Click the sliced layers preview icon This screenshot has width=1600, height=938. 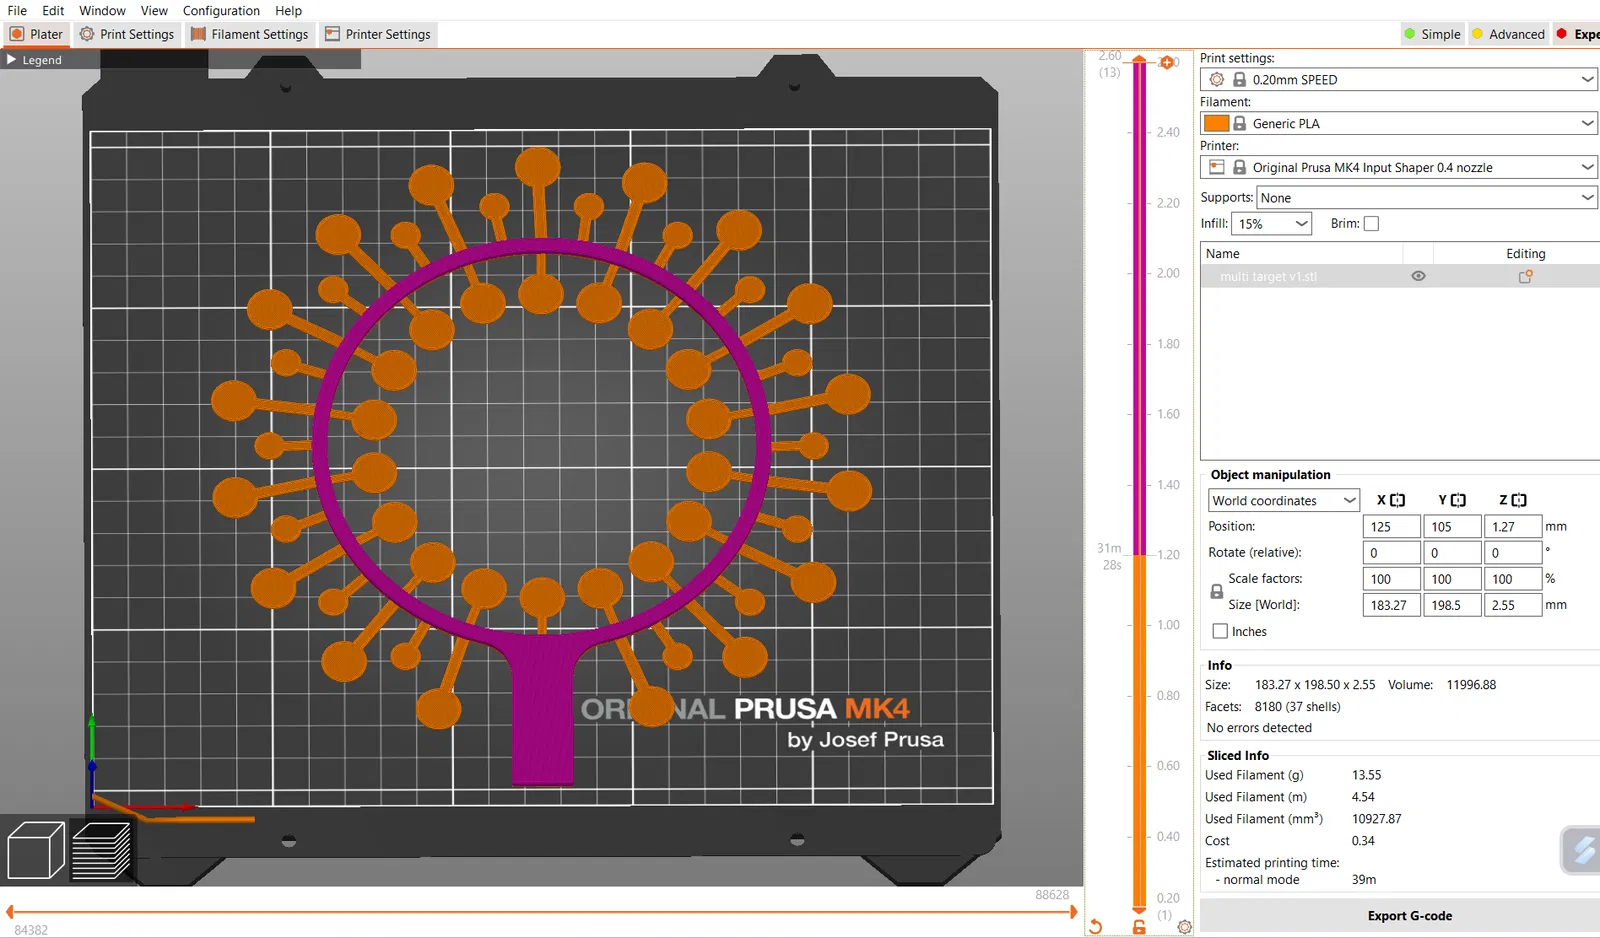tap(101, 850)
